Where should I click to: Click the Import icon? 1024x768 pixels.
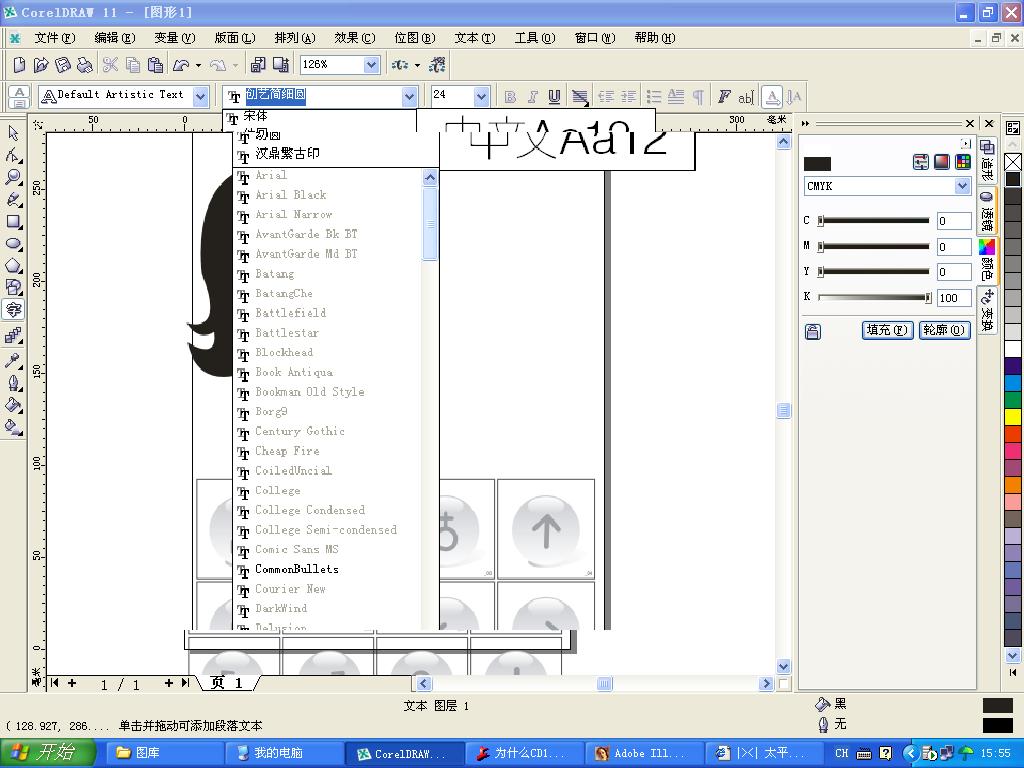[258, 65]
